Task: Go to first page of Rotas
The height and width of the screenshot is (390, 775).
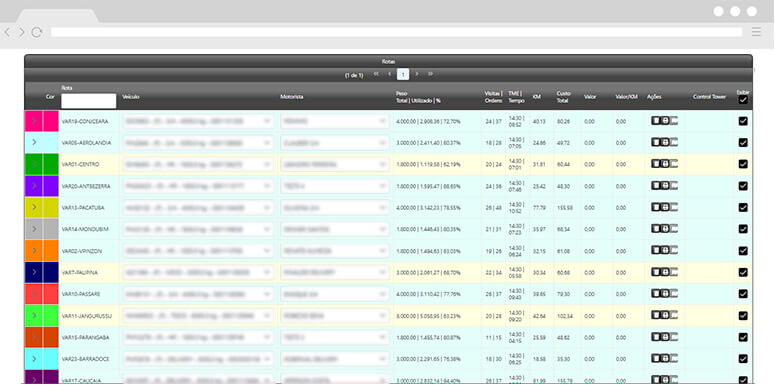Action: point(376,74)
